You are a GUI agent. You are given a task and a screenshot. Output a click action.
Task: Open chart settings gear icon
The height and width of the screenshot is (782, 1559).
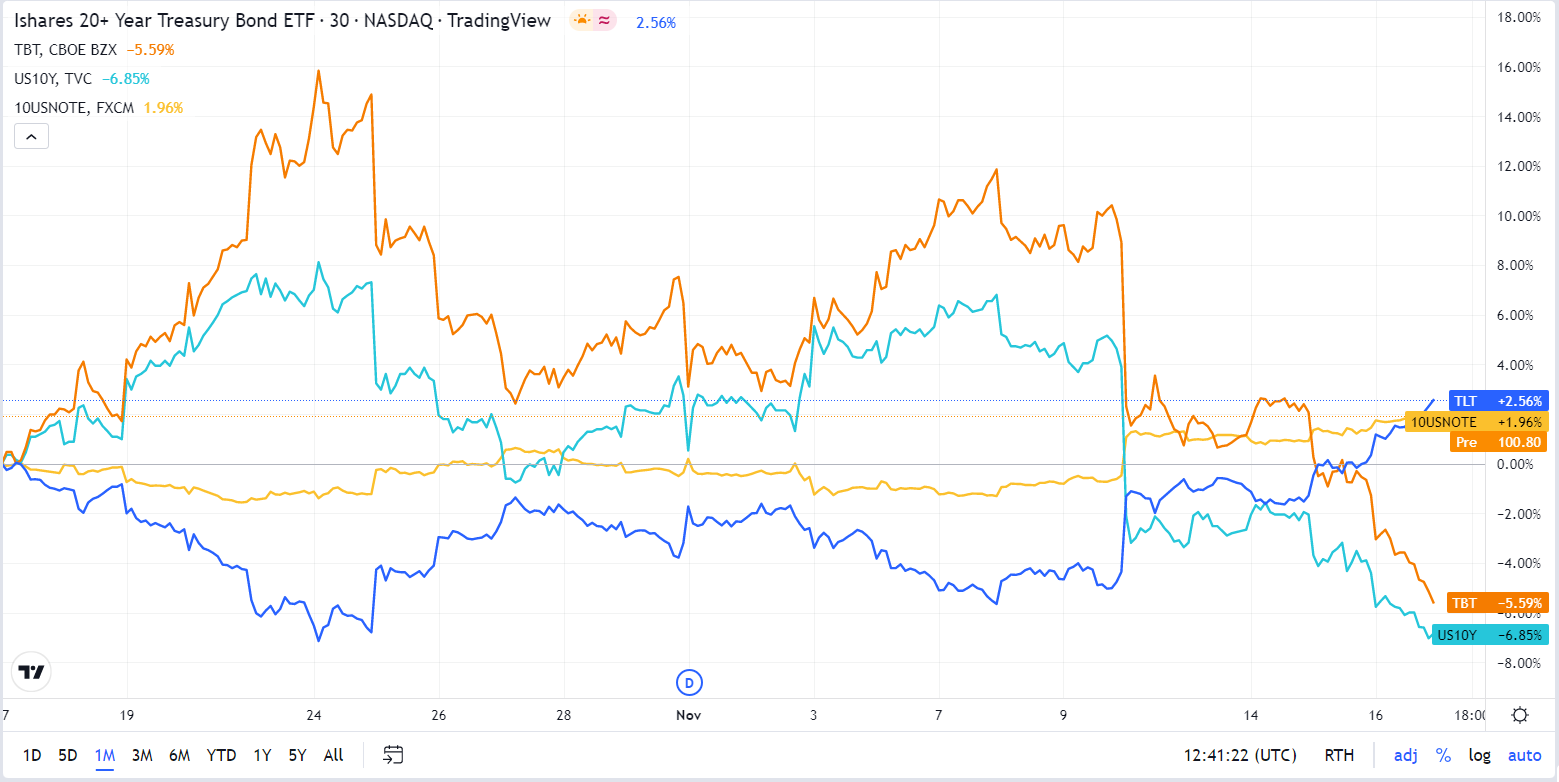(1520, 715)
